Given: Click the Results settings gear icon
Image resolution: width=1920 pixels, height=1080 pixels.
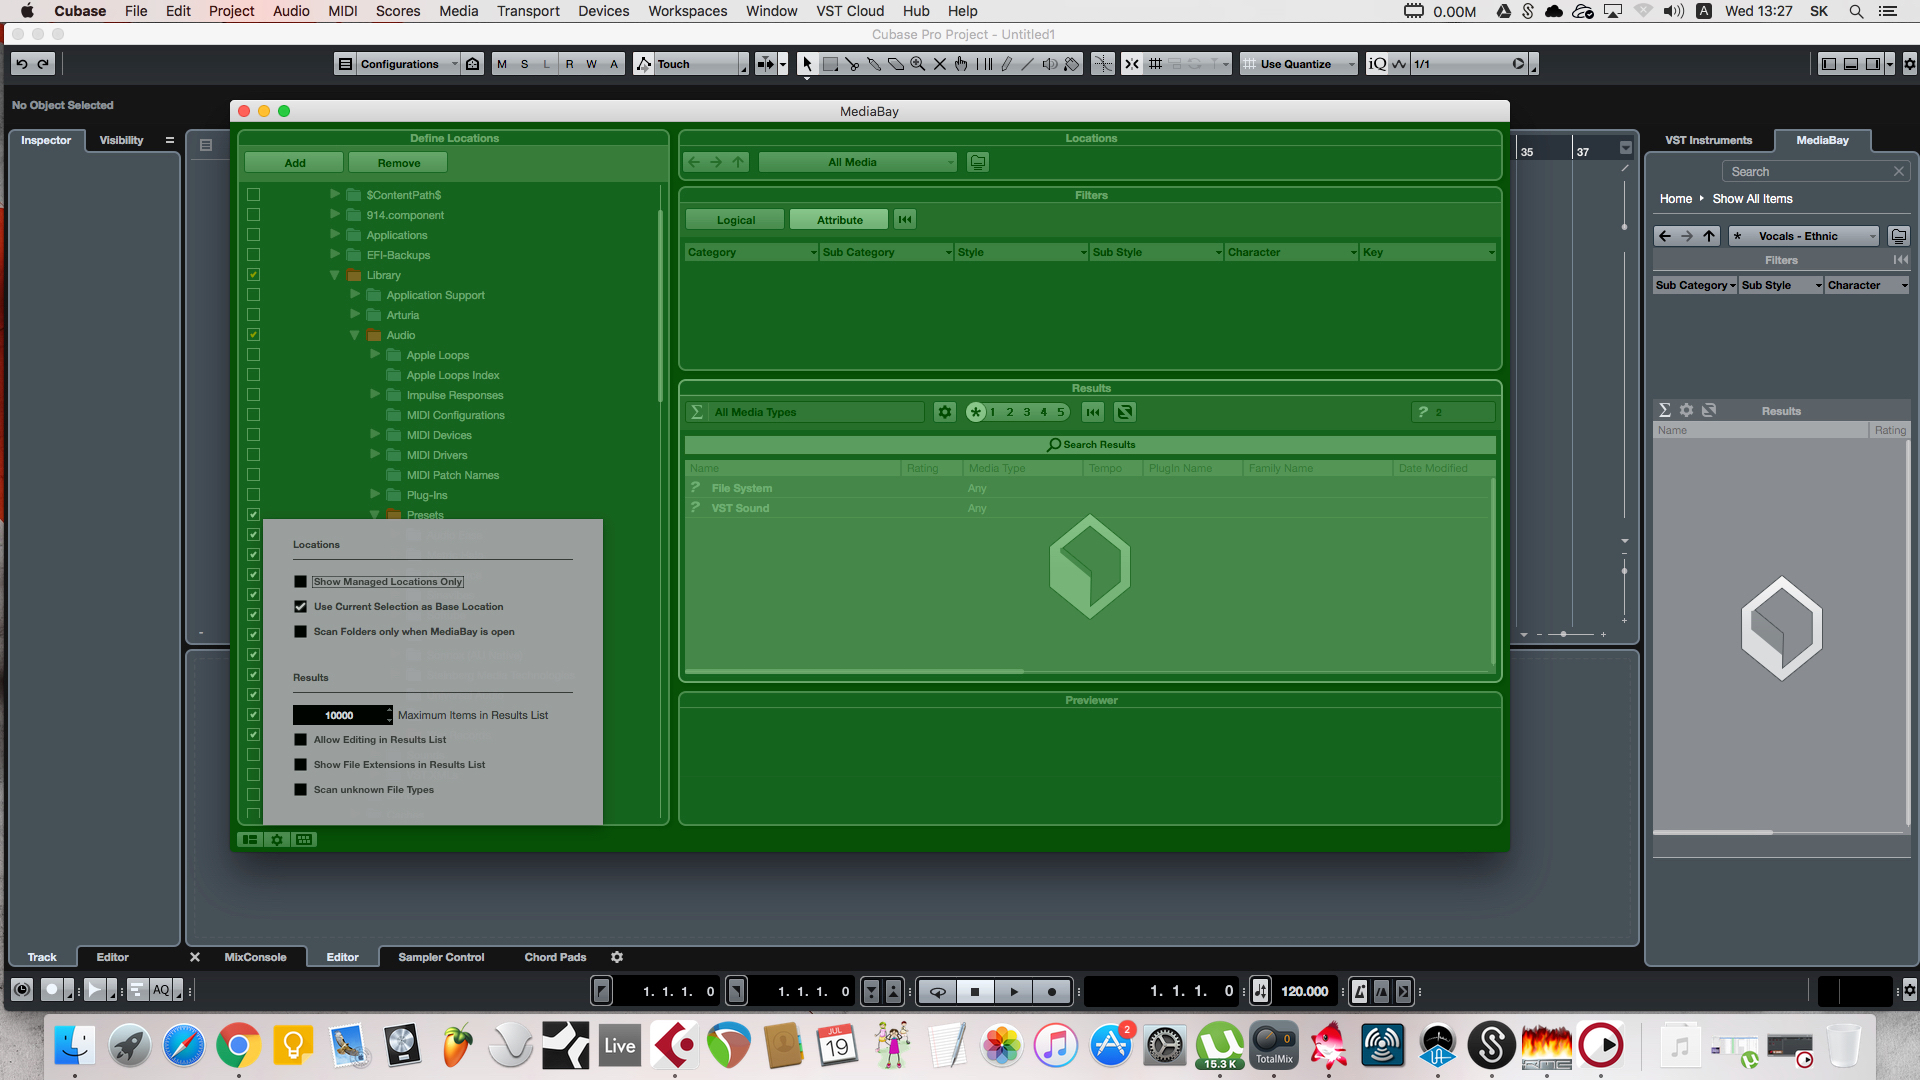Looking at the screenshot, I should click(944, 412).
